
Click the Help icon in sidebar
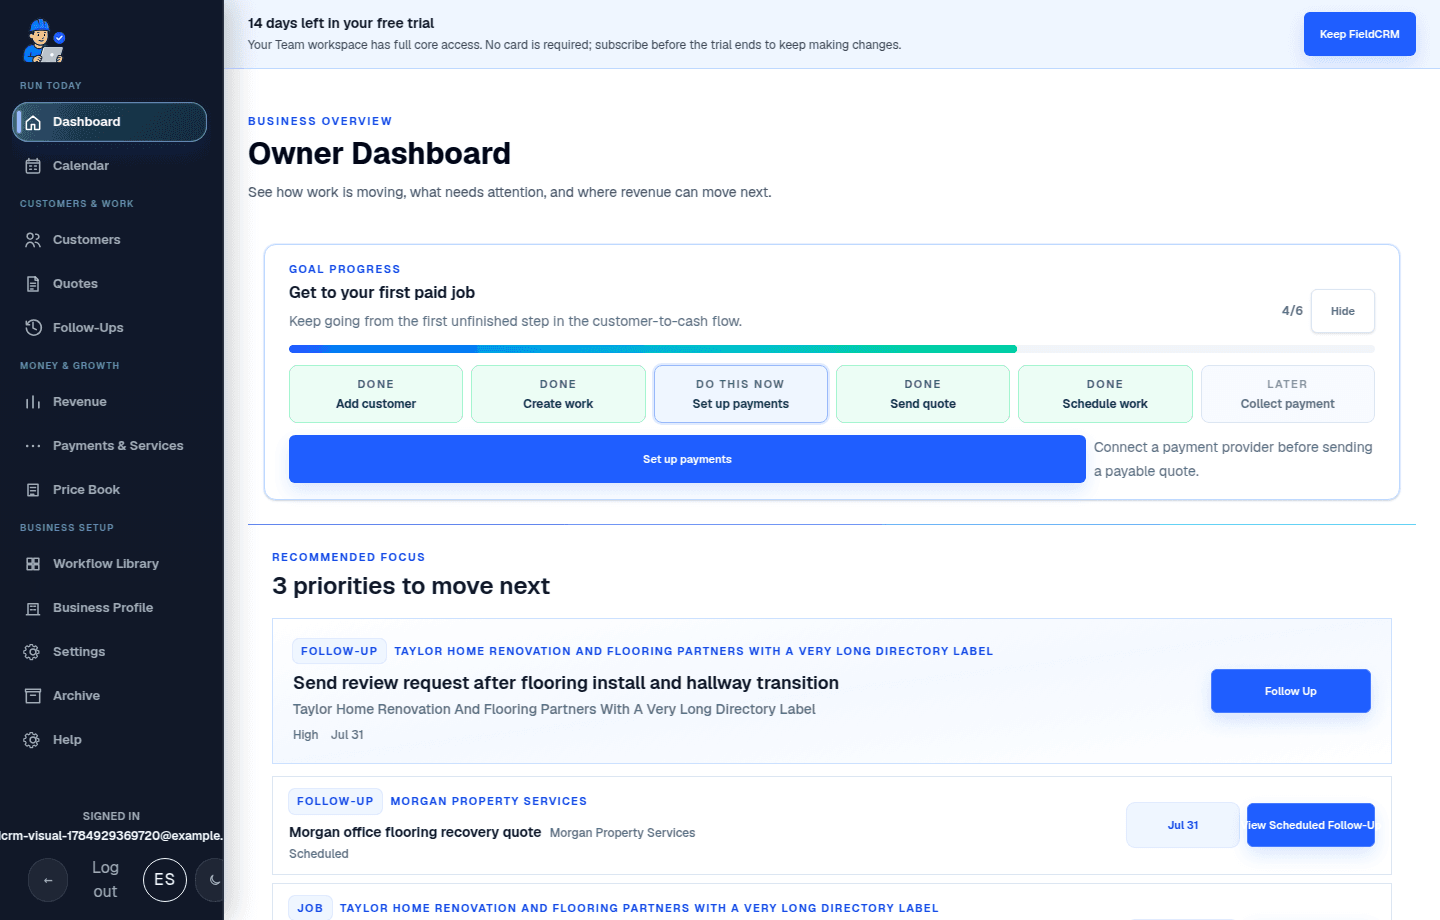pyautogui.click(x=33, y=740)
